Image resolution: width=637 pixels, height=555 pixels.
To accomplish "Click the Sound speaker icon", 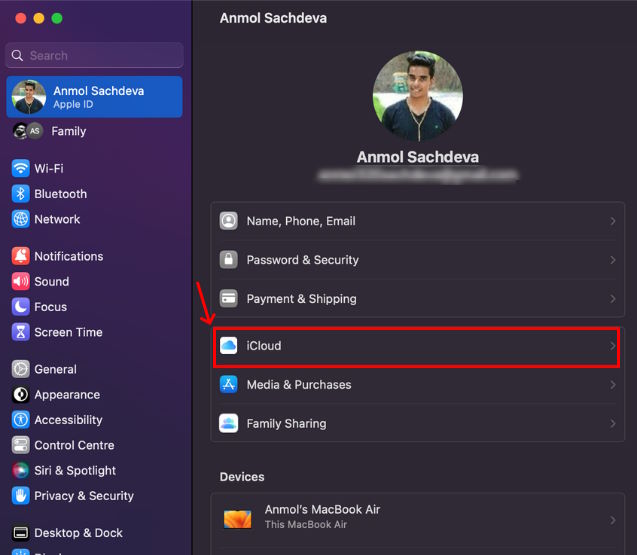I will pos(20,281).
